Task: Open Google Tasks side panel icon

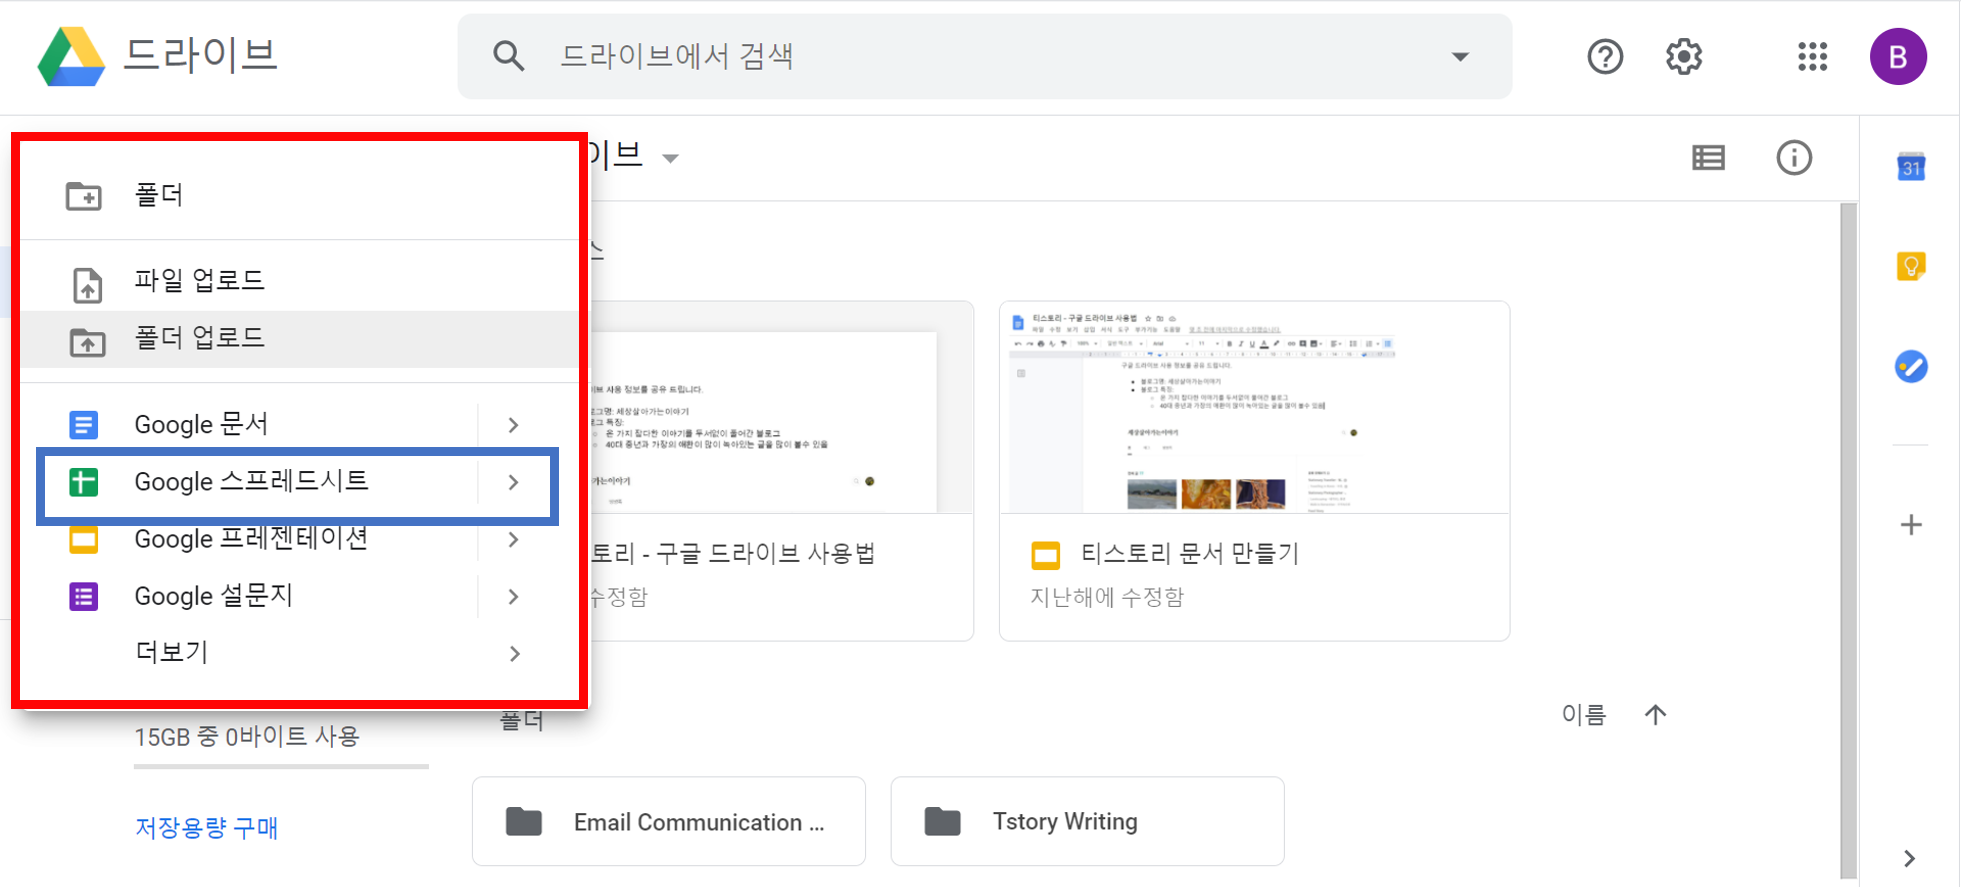Action: click(1911, 366)
